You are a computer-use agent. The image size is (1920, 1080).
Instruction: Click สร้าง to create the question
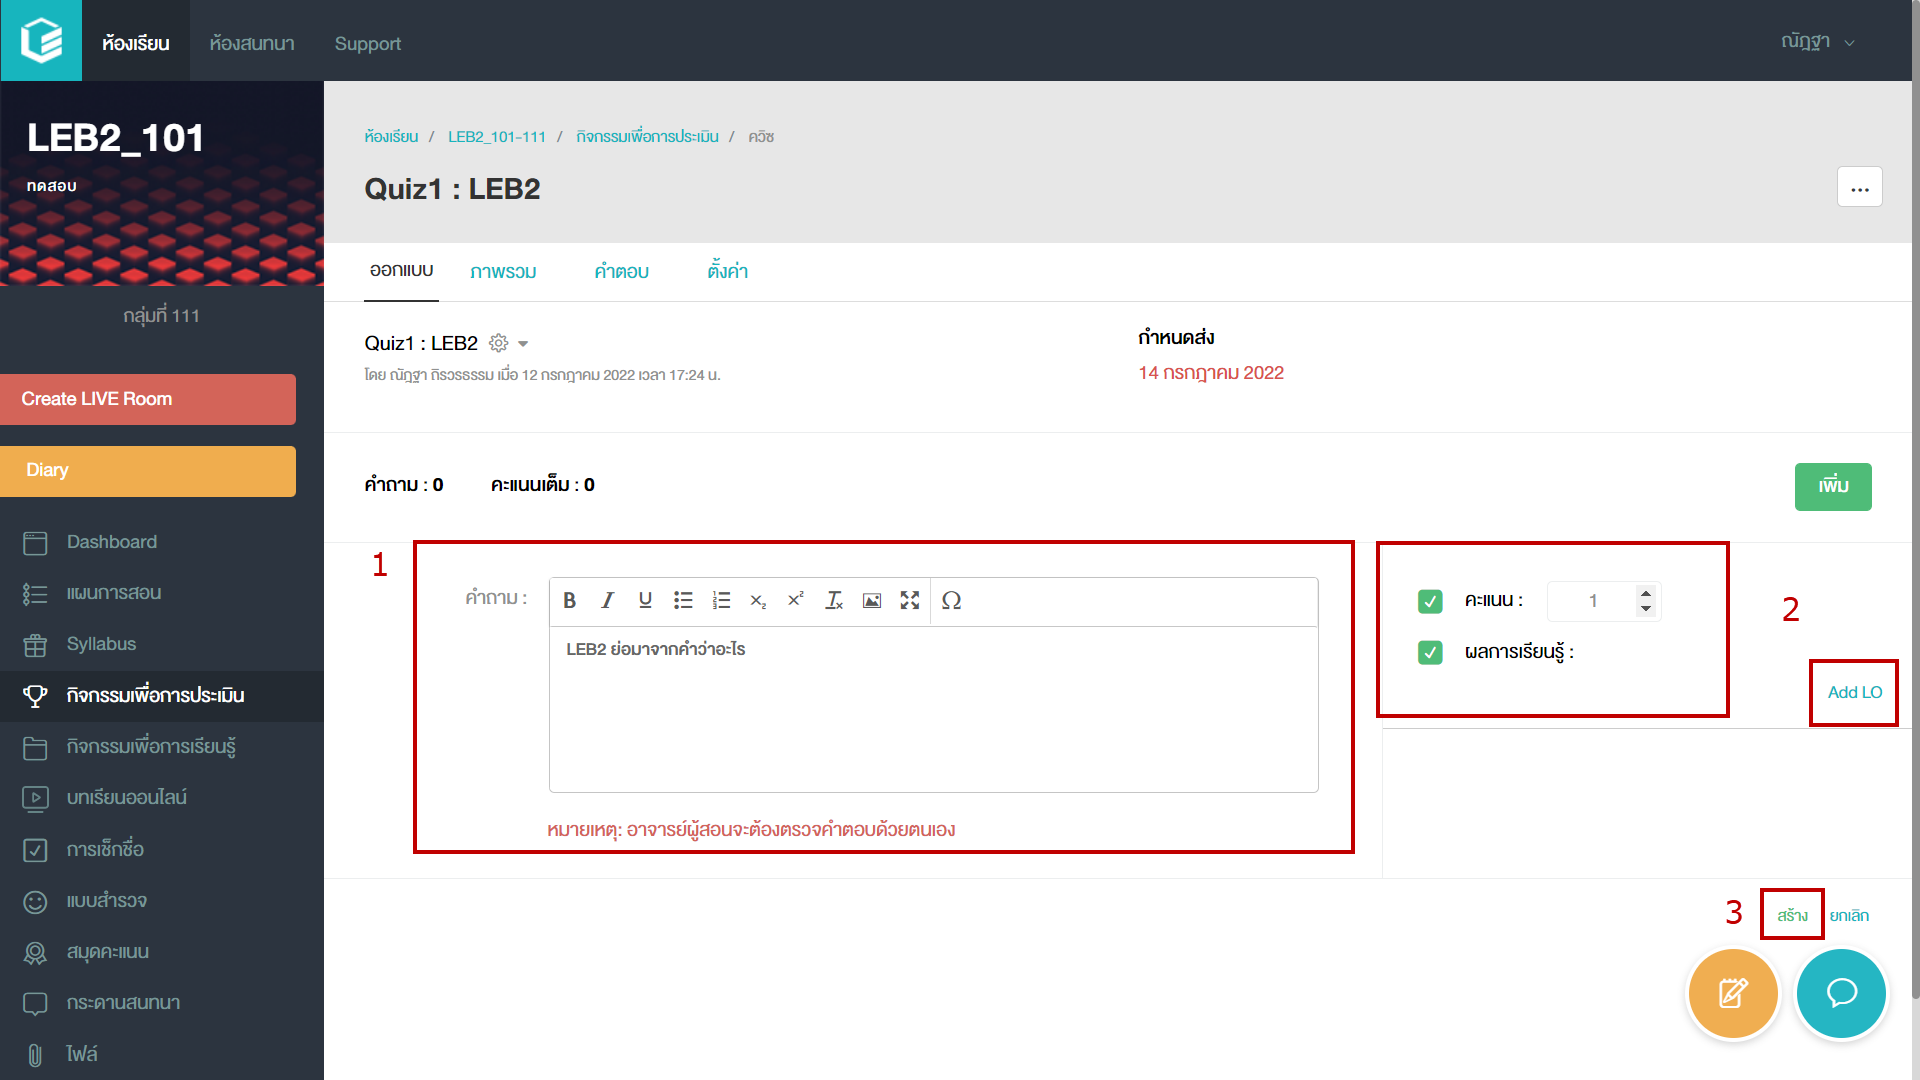(x=1792, y=915)
